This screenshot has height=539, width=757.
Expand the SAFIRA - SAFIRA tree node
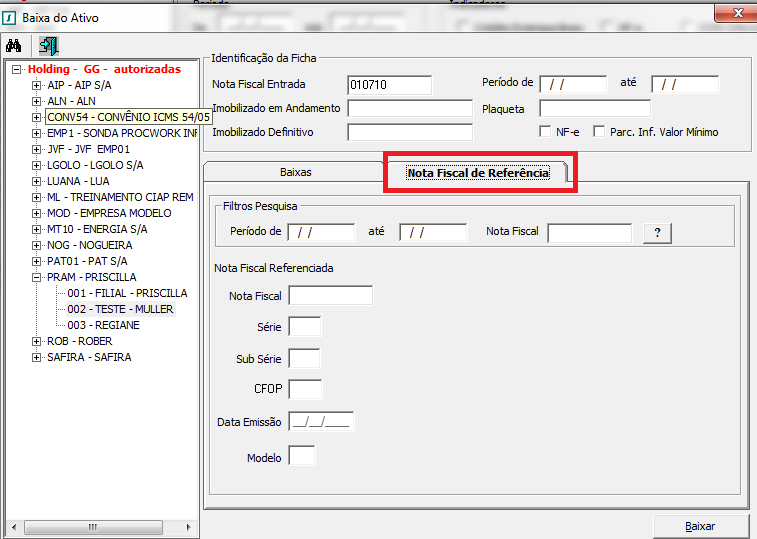tap(37, 357)
